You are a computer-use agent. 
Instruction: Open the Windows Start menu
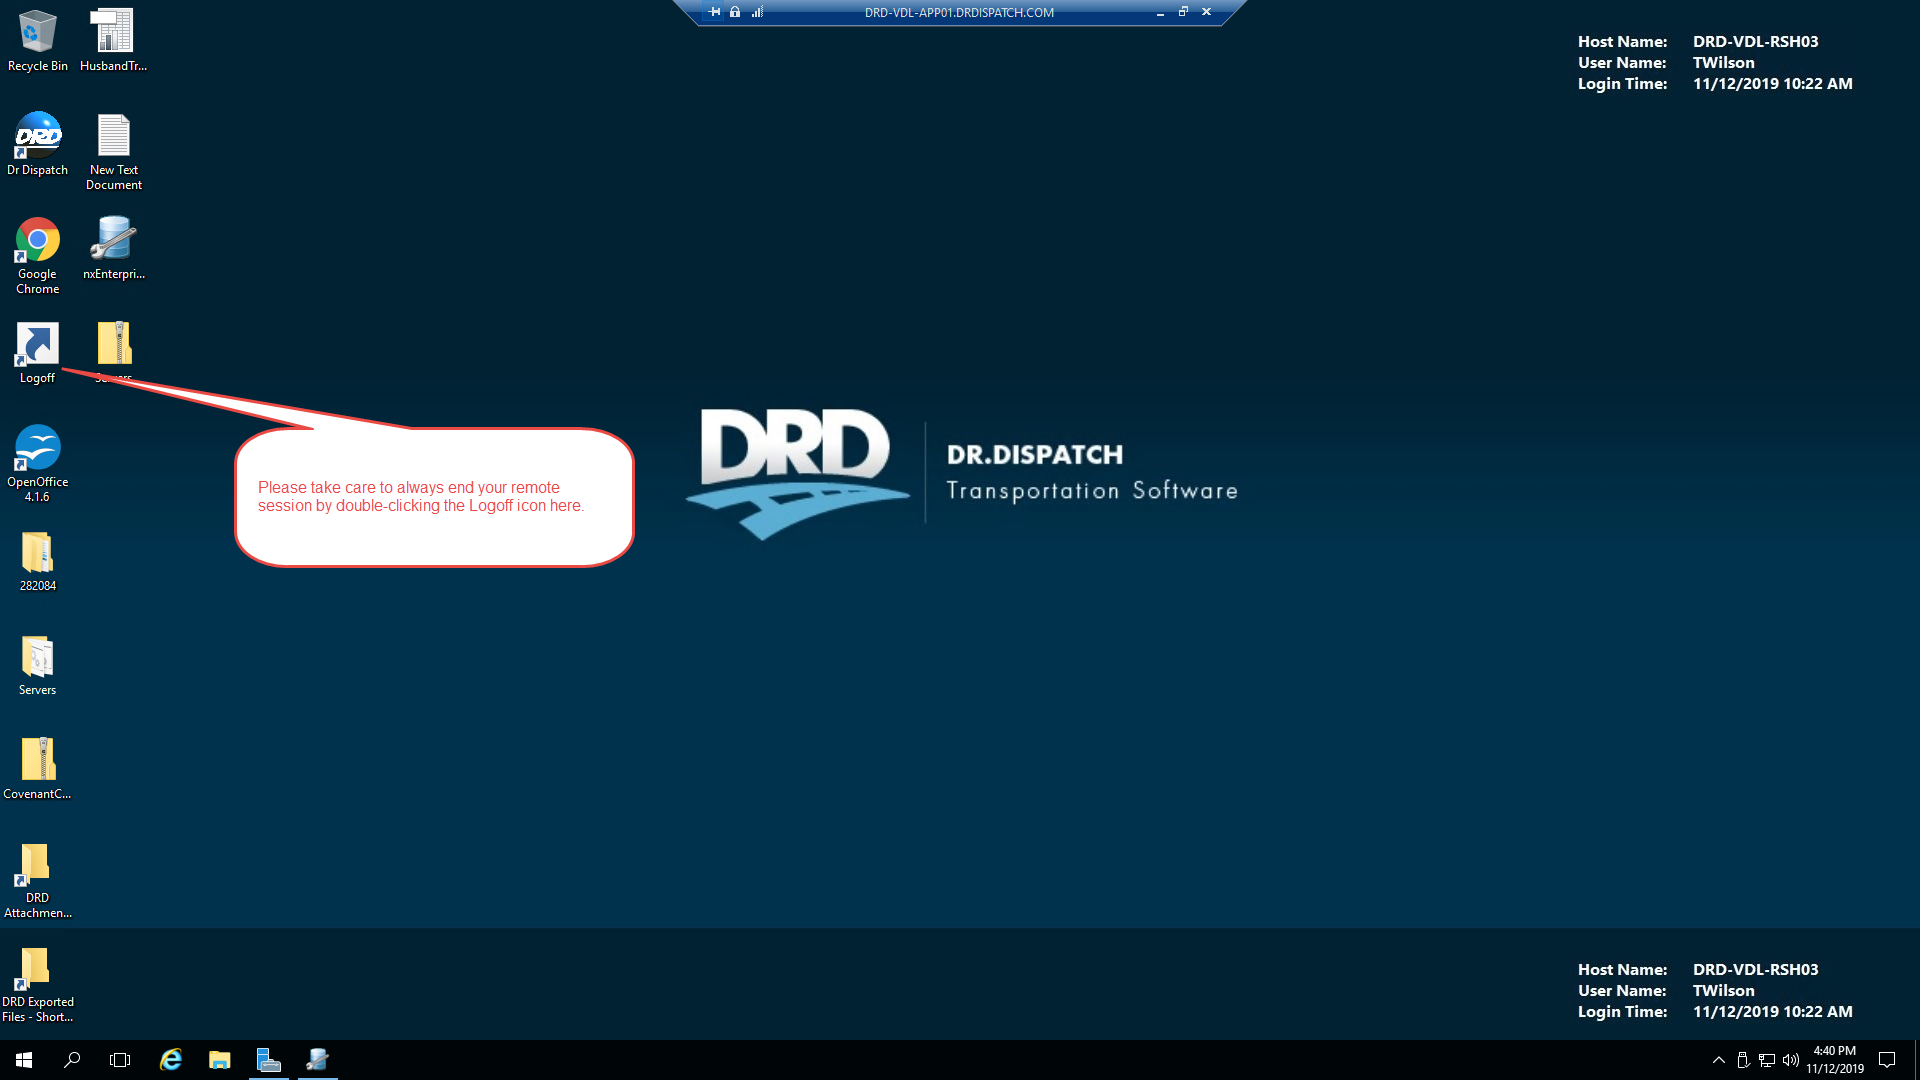[24, 1060]
